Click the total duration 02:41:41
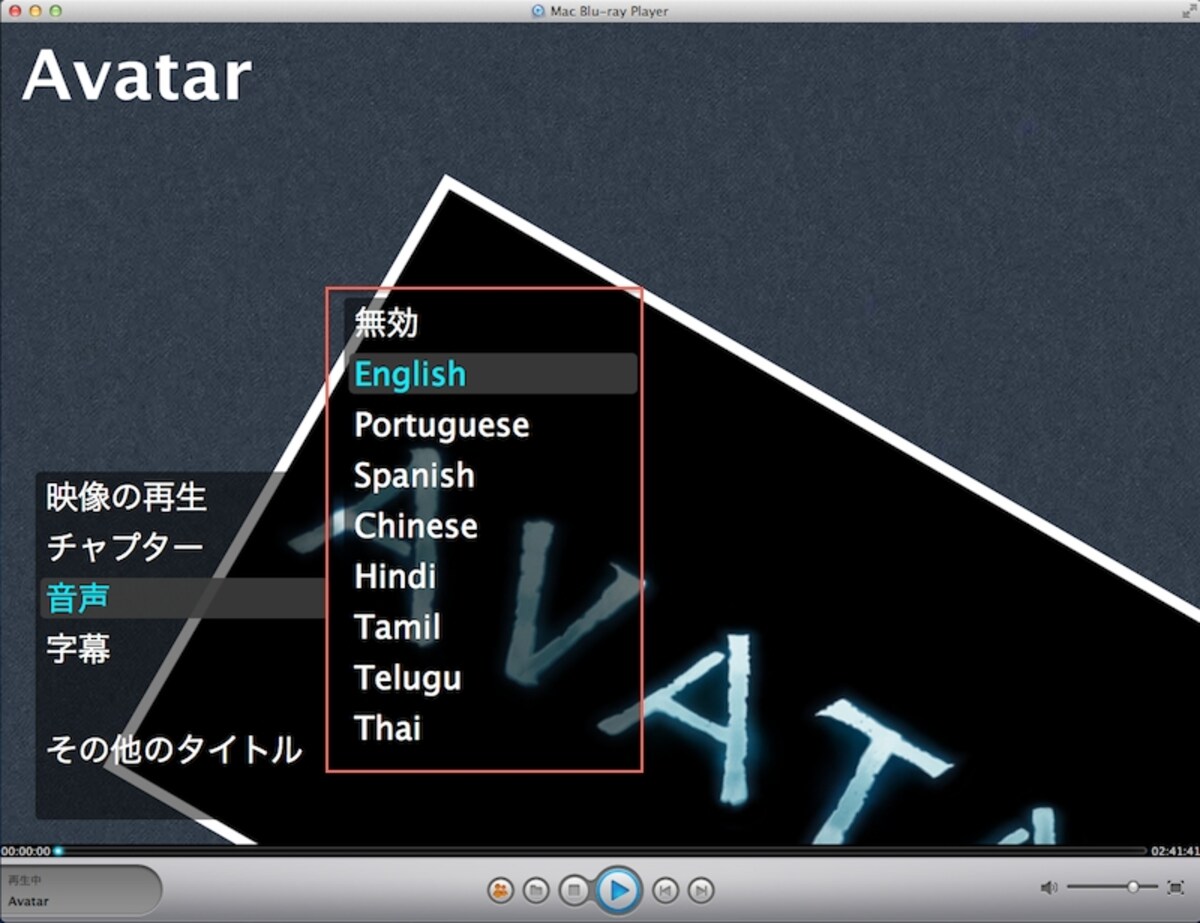 tap(1174, 851)
